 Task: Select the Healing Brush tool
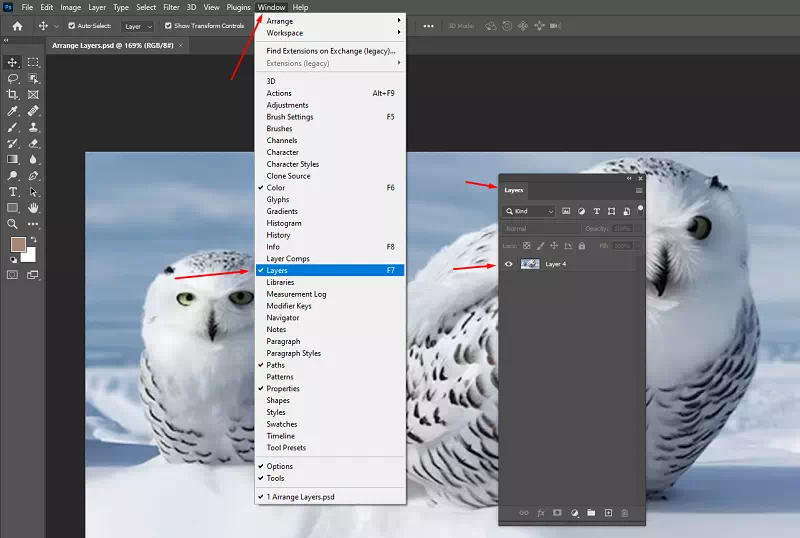point(33,111)
